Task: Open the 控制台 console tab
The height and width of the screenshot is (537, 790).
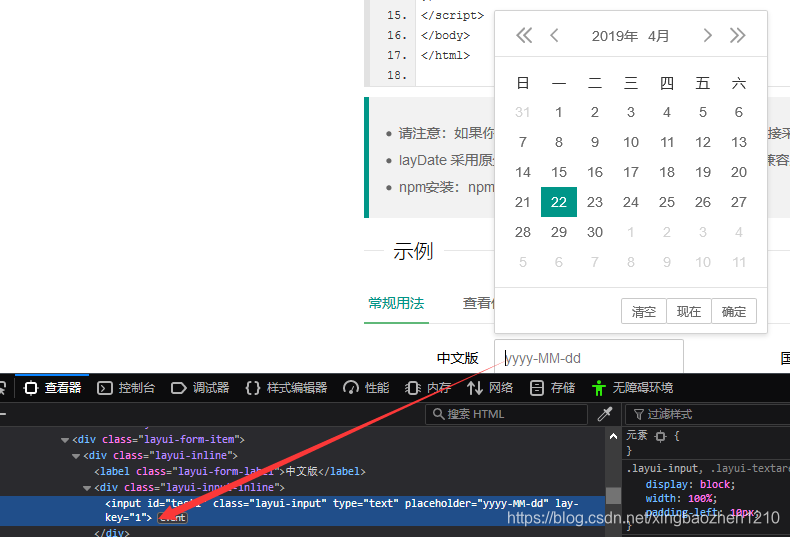Action: pos(126,388)
